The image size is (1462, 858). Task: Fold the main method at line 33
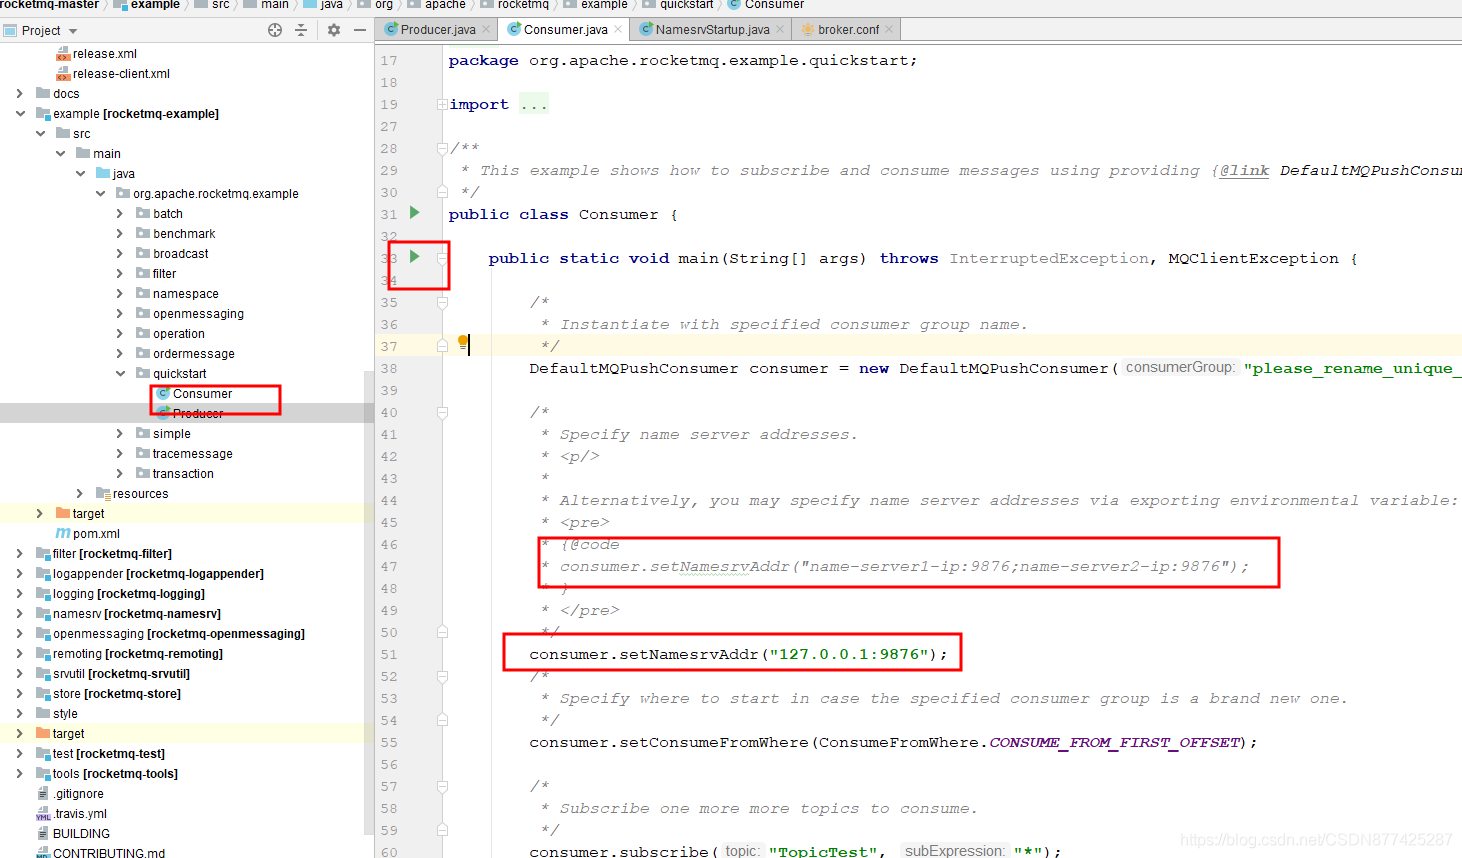pos(442,258)
